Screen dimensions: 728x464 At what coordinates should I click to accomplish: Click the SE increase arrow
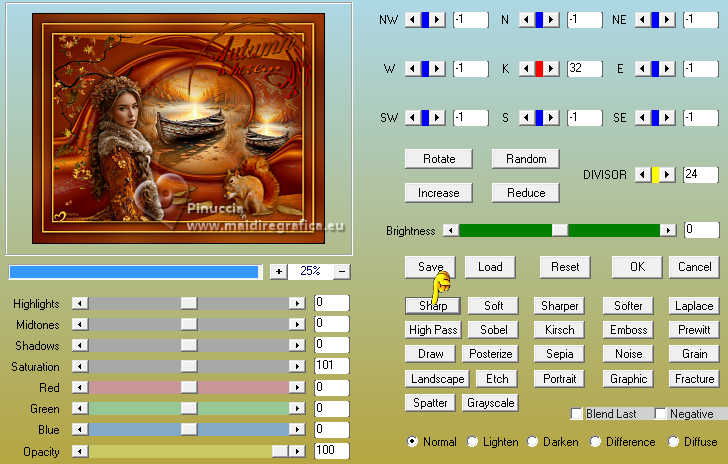tap(667, 118)
